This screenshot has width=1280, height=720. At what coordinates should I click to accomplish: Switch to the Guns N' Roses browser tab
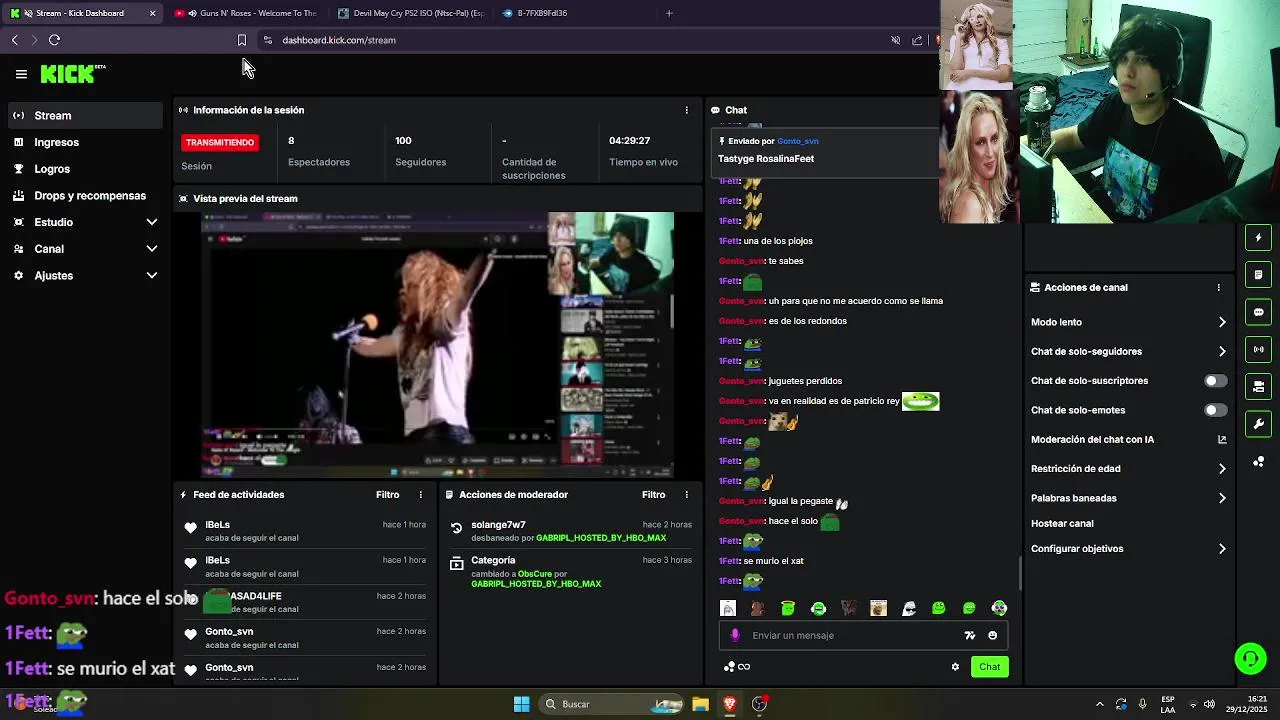[246, 13]
